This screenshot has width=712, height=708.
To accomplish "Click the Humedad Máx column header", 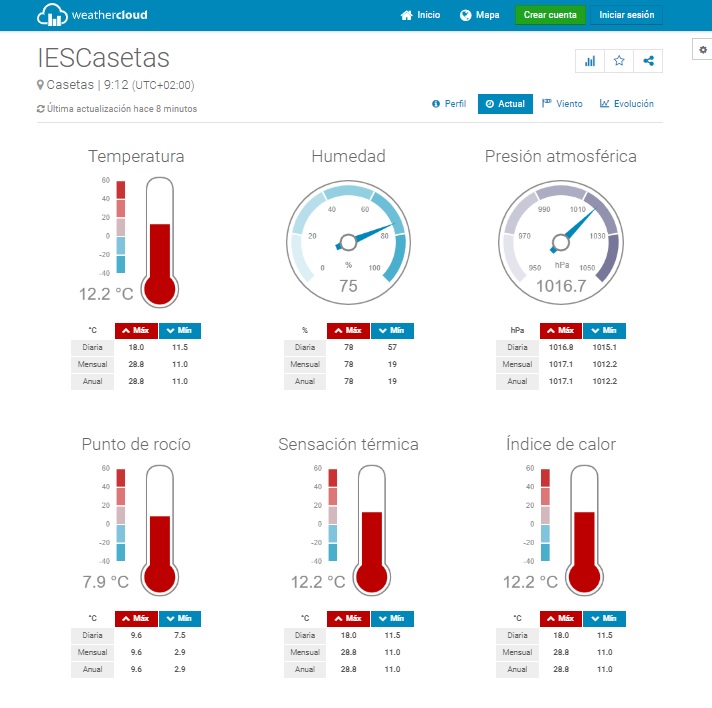I will click(x=348, y=330).
